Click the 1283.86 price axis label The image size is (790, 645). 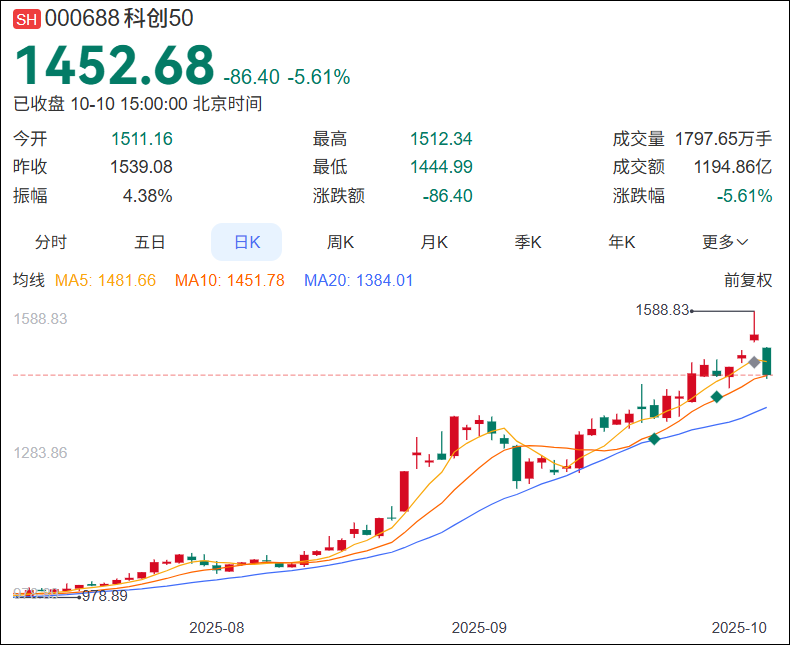pos(40,453)
